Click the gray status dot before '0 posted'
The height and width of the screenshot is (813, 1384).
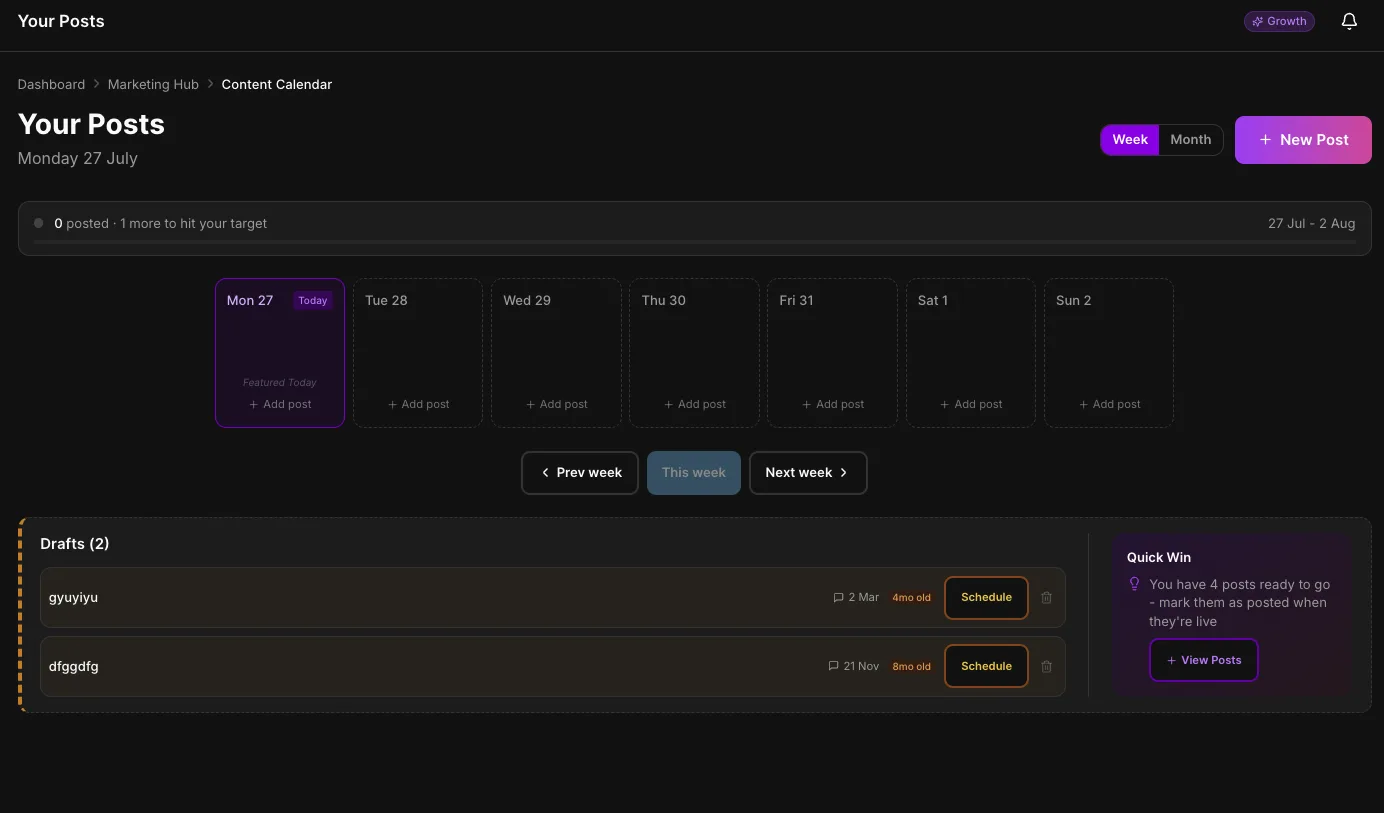pos(39,223)
